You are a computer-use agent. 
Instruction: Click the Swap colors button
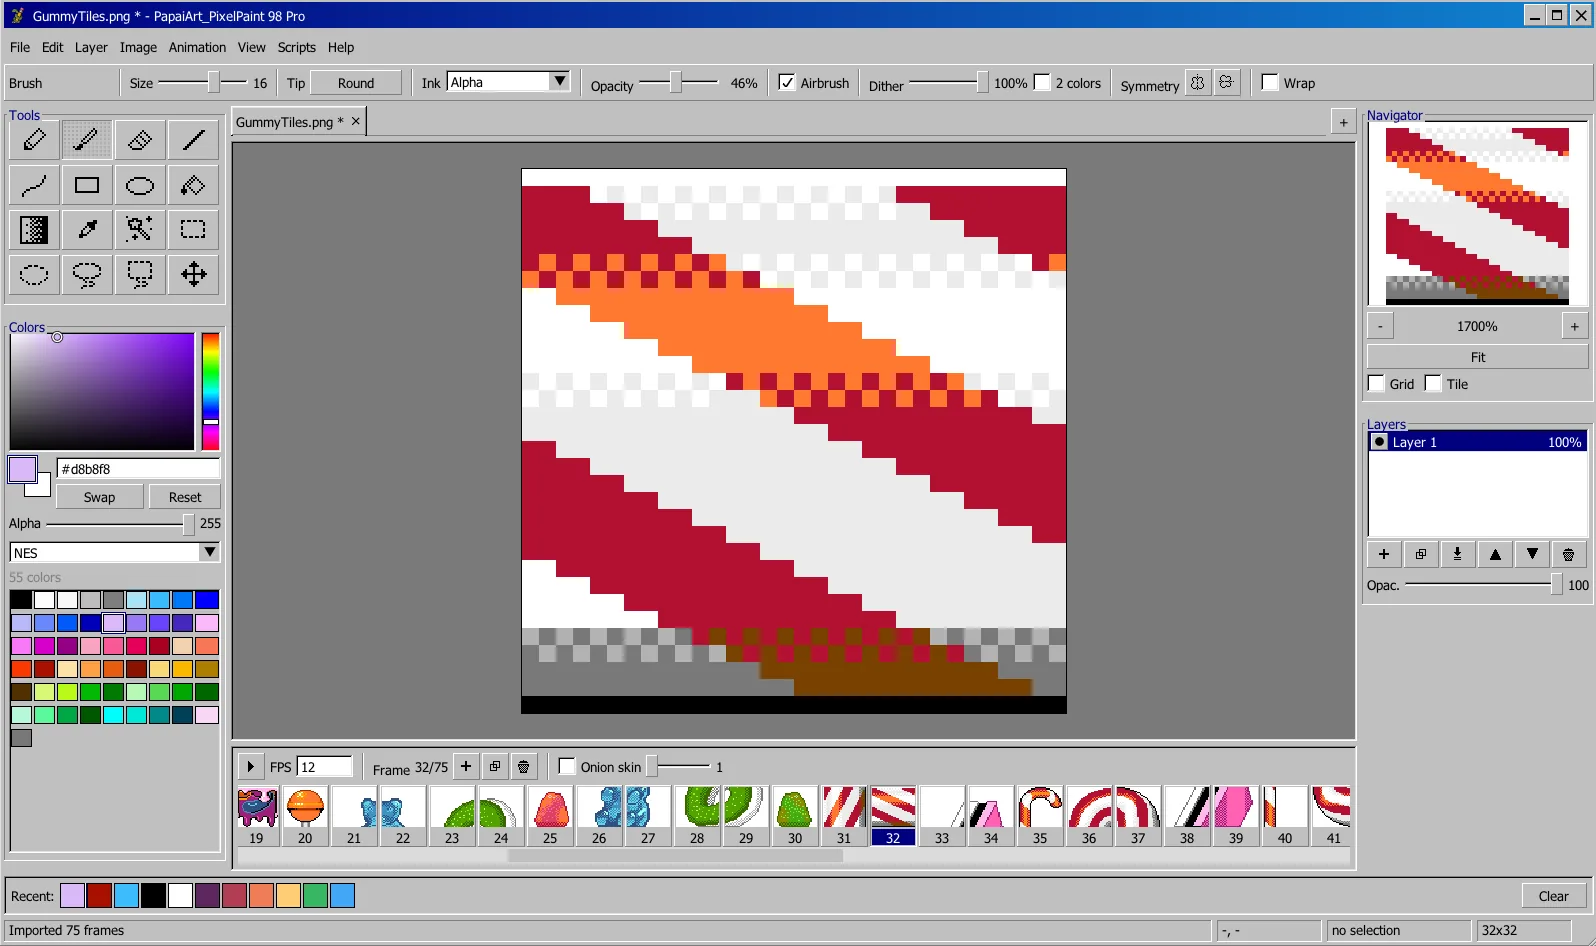99,497
